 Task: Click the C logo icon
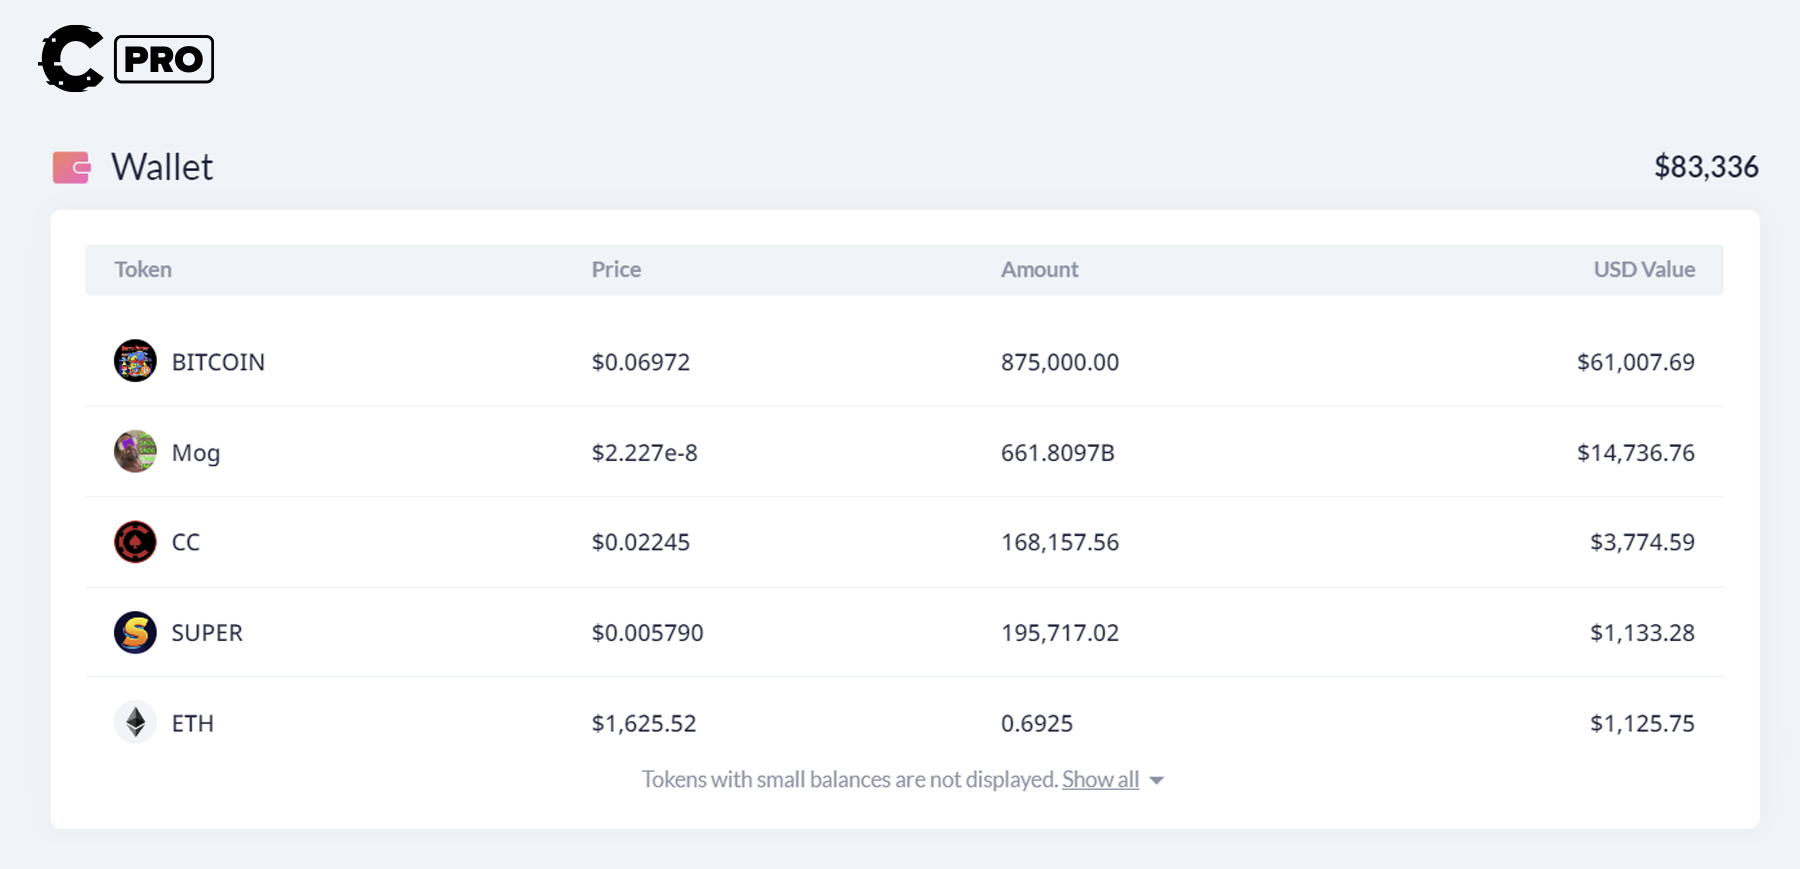click(71, 59)
